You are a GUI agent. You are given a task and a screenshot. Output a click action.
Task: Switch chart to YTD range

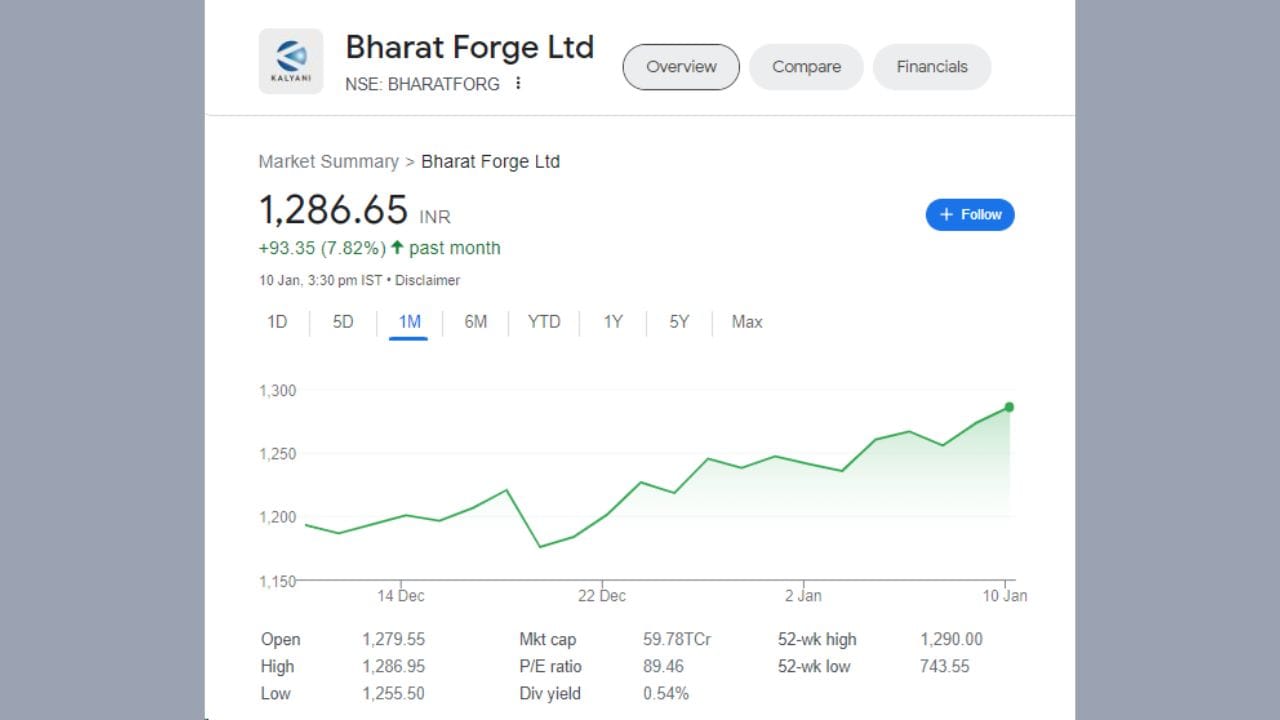click(x=544, y=322)
